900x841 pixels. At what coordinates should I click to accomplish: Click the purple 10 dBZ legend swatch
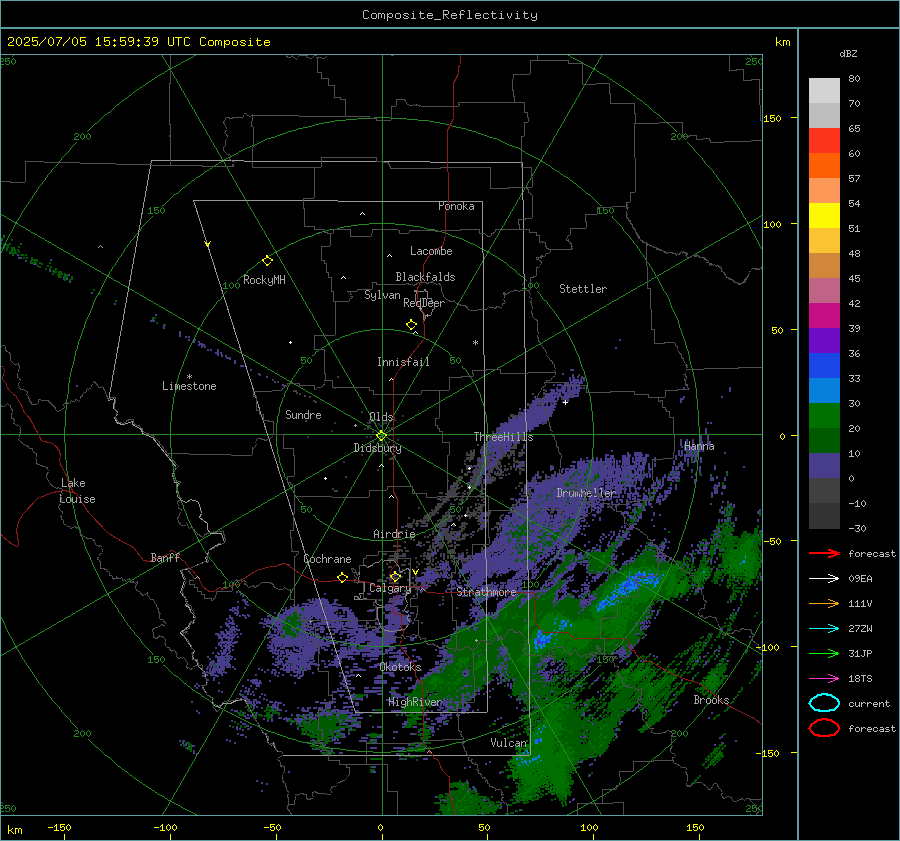[824, 465]
